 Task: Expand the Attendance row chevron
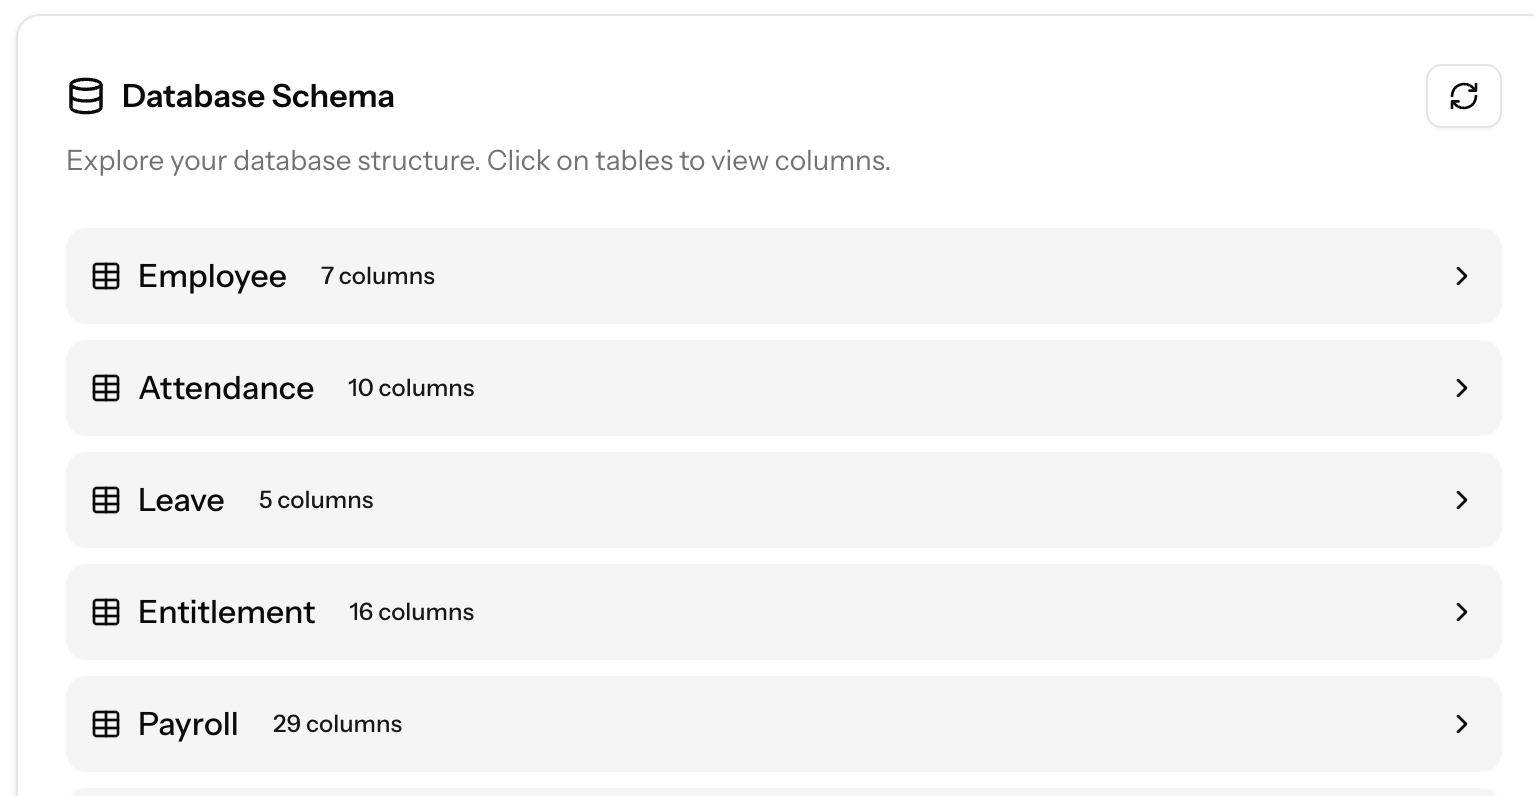pyautogui.click(x=1461, y=388)
